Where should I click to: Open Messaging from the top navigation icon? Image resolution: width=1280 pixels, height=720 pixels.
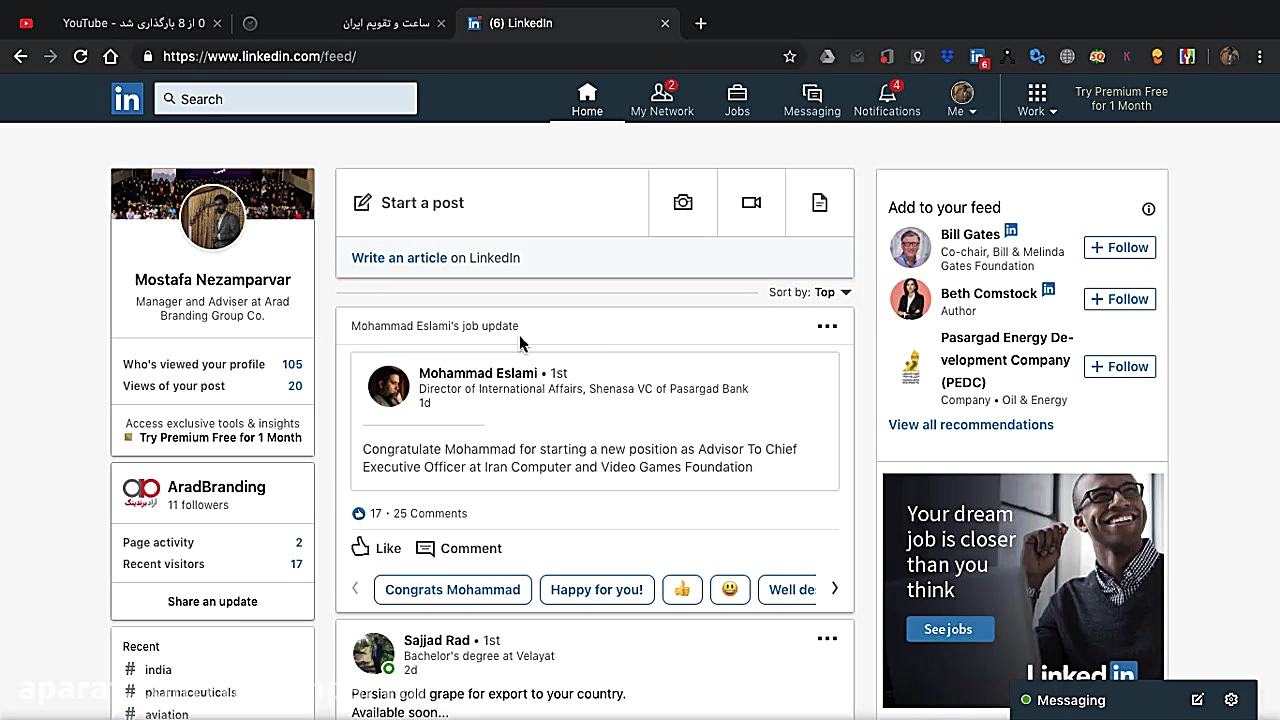click(x=811, y=95)
